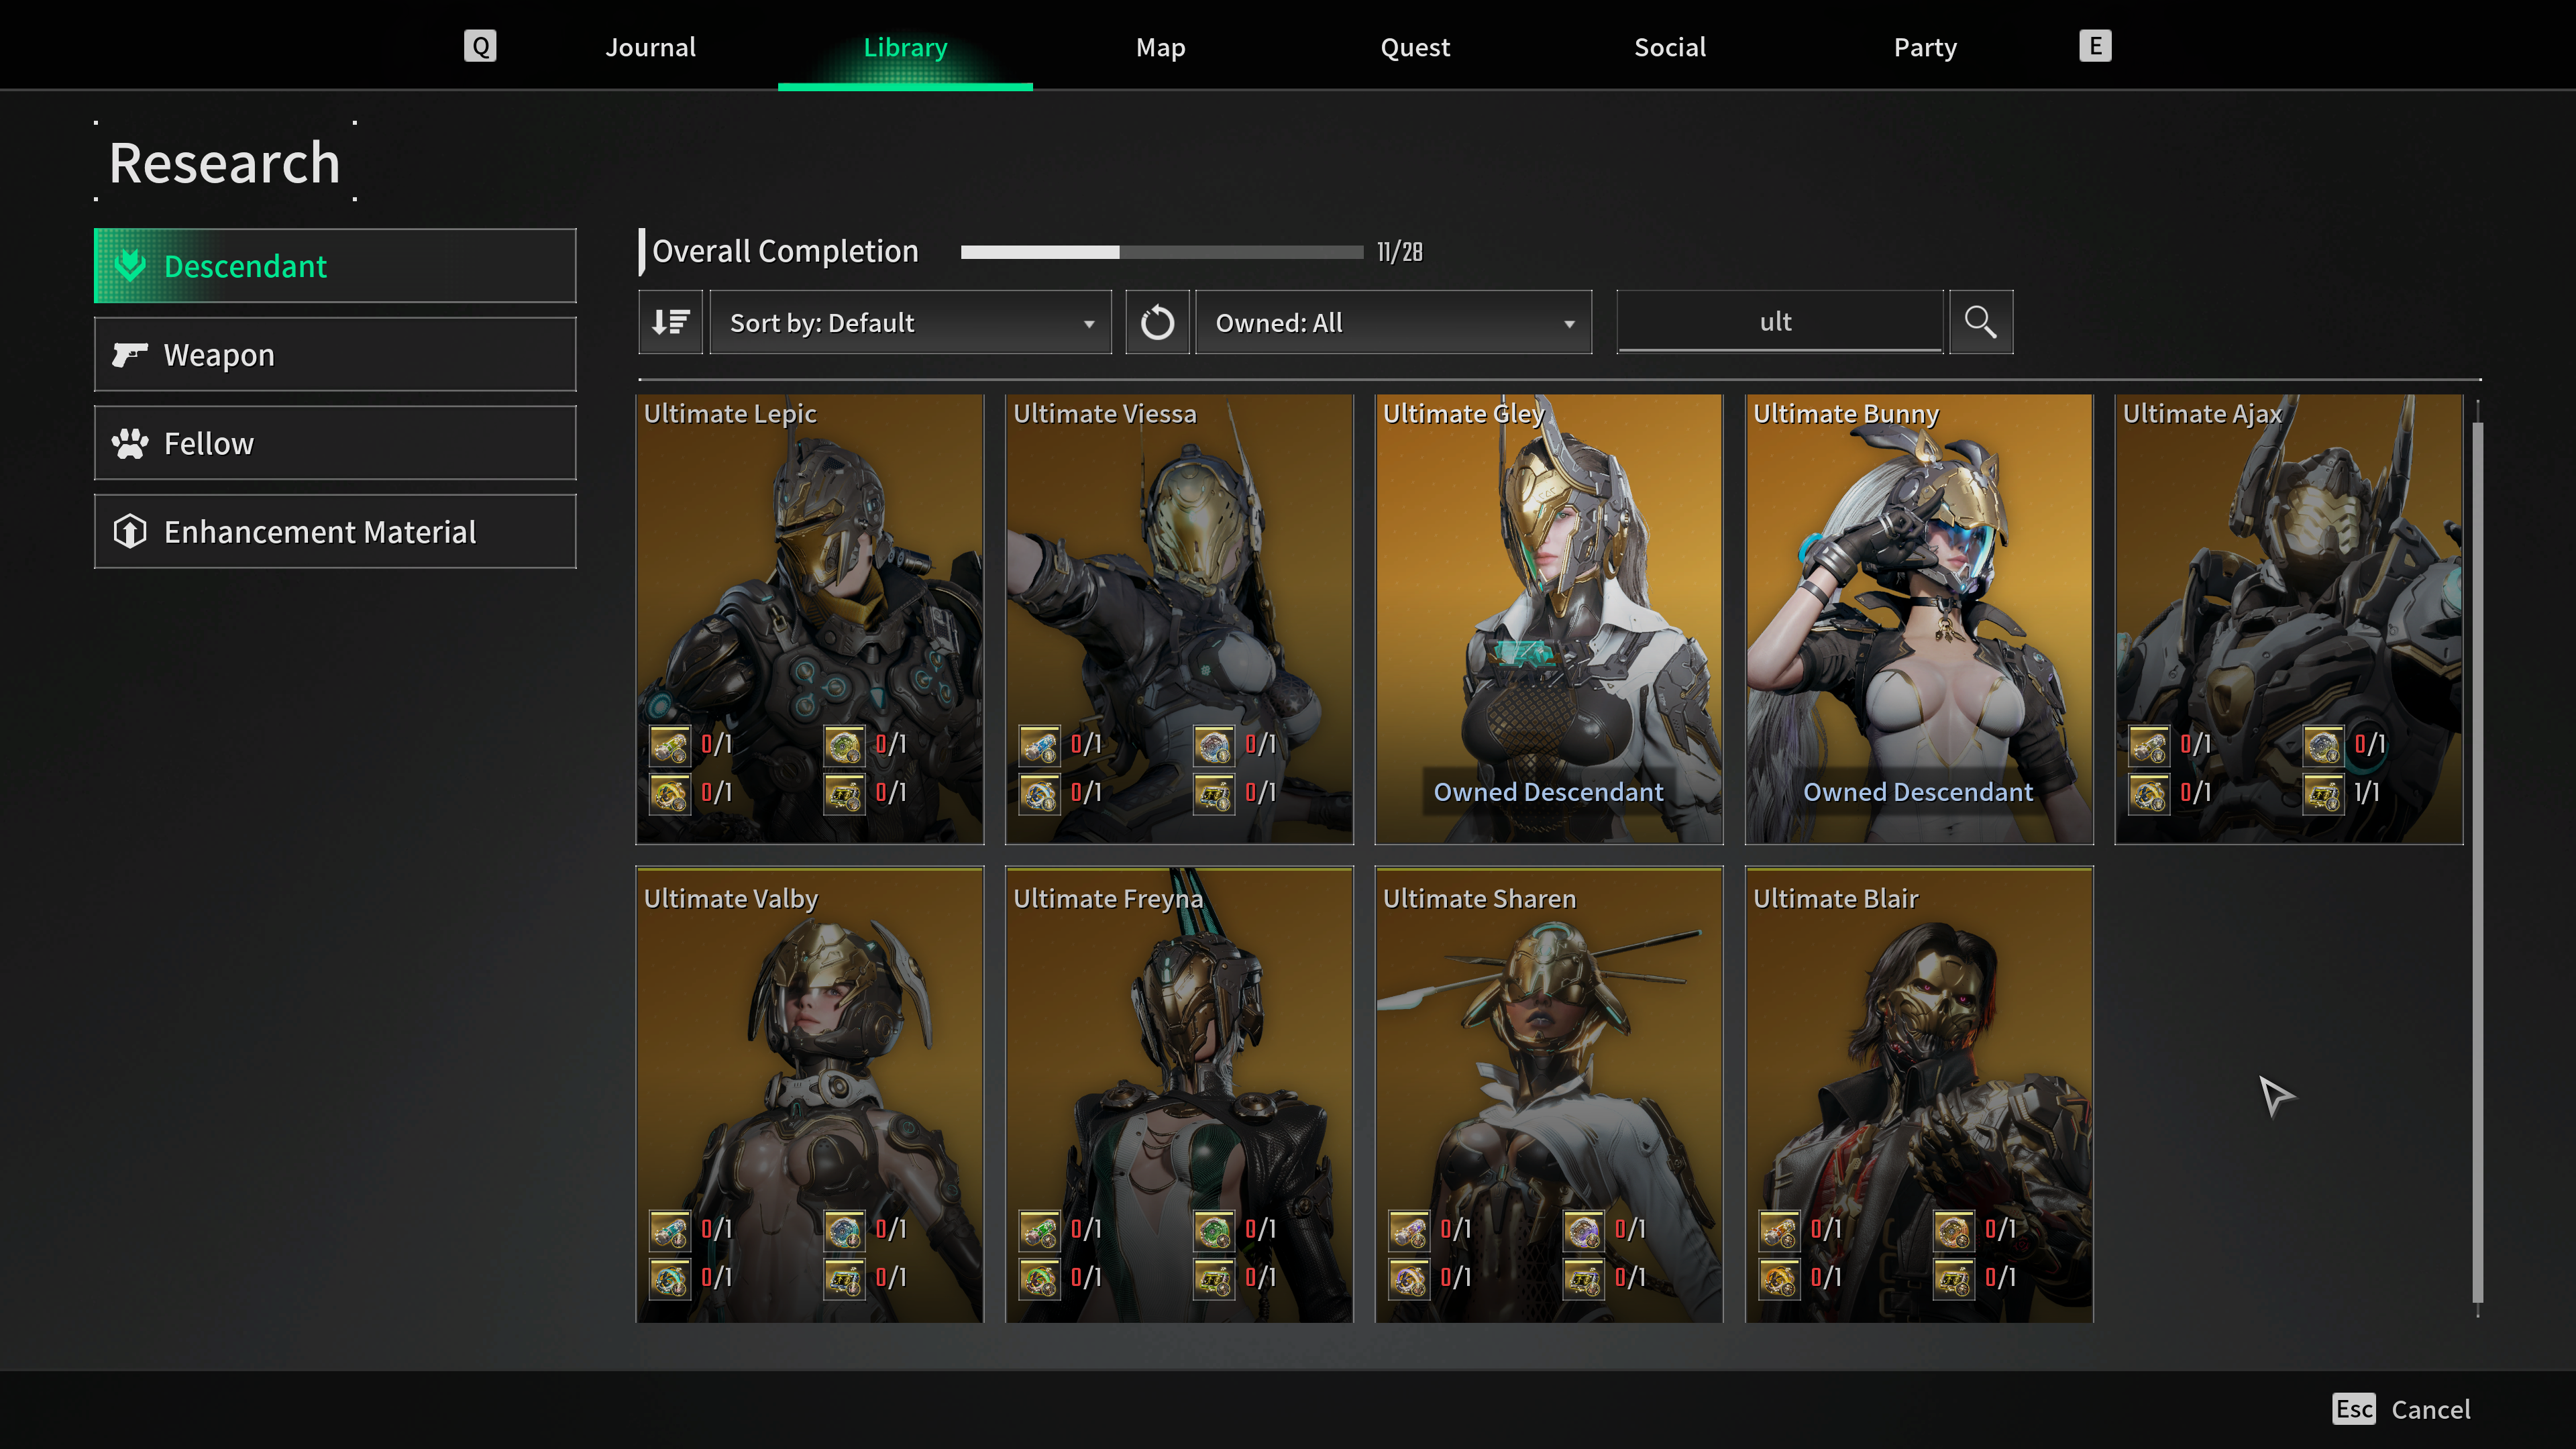Switch to the Party tab
The height and width of the screenshot is (1449, 2576).
(x=1925, y=47)
